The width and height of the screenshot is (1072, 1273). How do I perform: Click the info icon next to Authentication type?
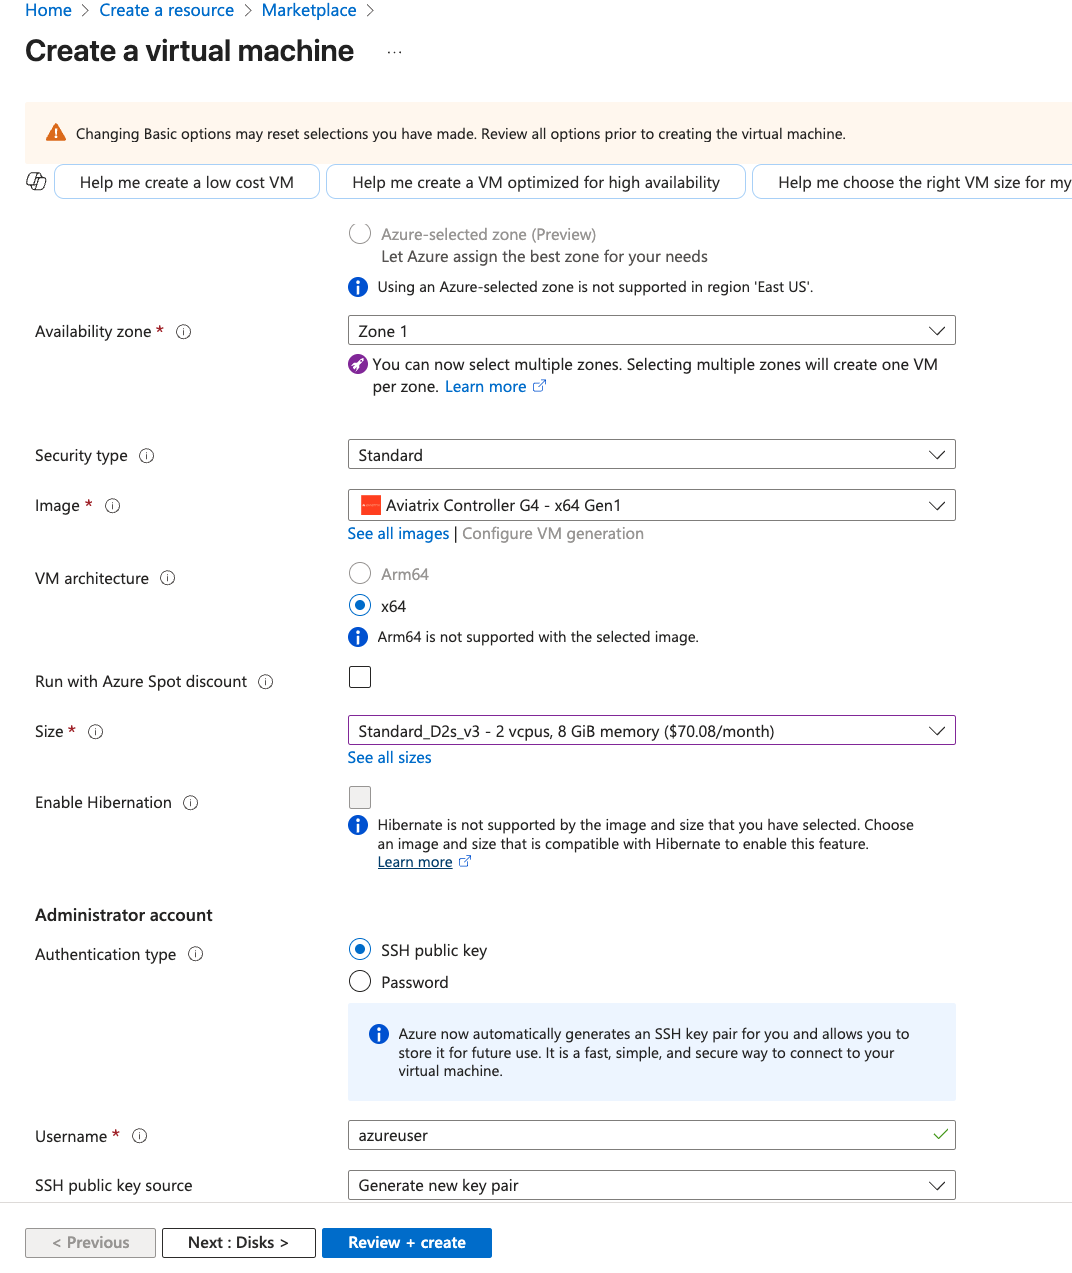tap(197, 954)
